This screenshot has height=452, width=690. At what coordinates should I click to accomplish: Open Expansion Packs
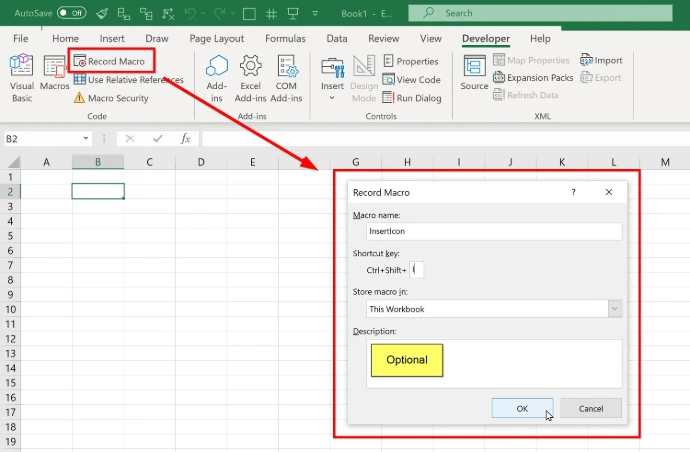coord(533,77)
